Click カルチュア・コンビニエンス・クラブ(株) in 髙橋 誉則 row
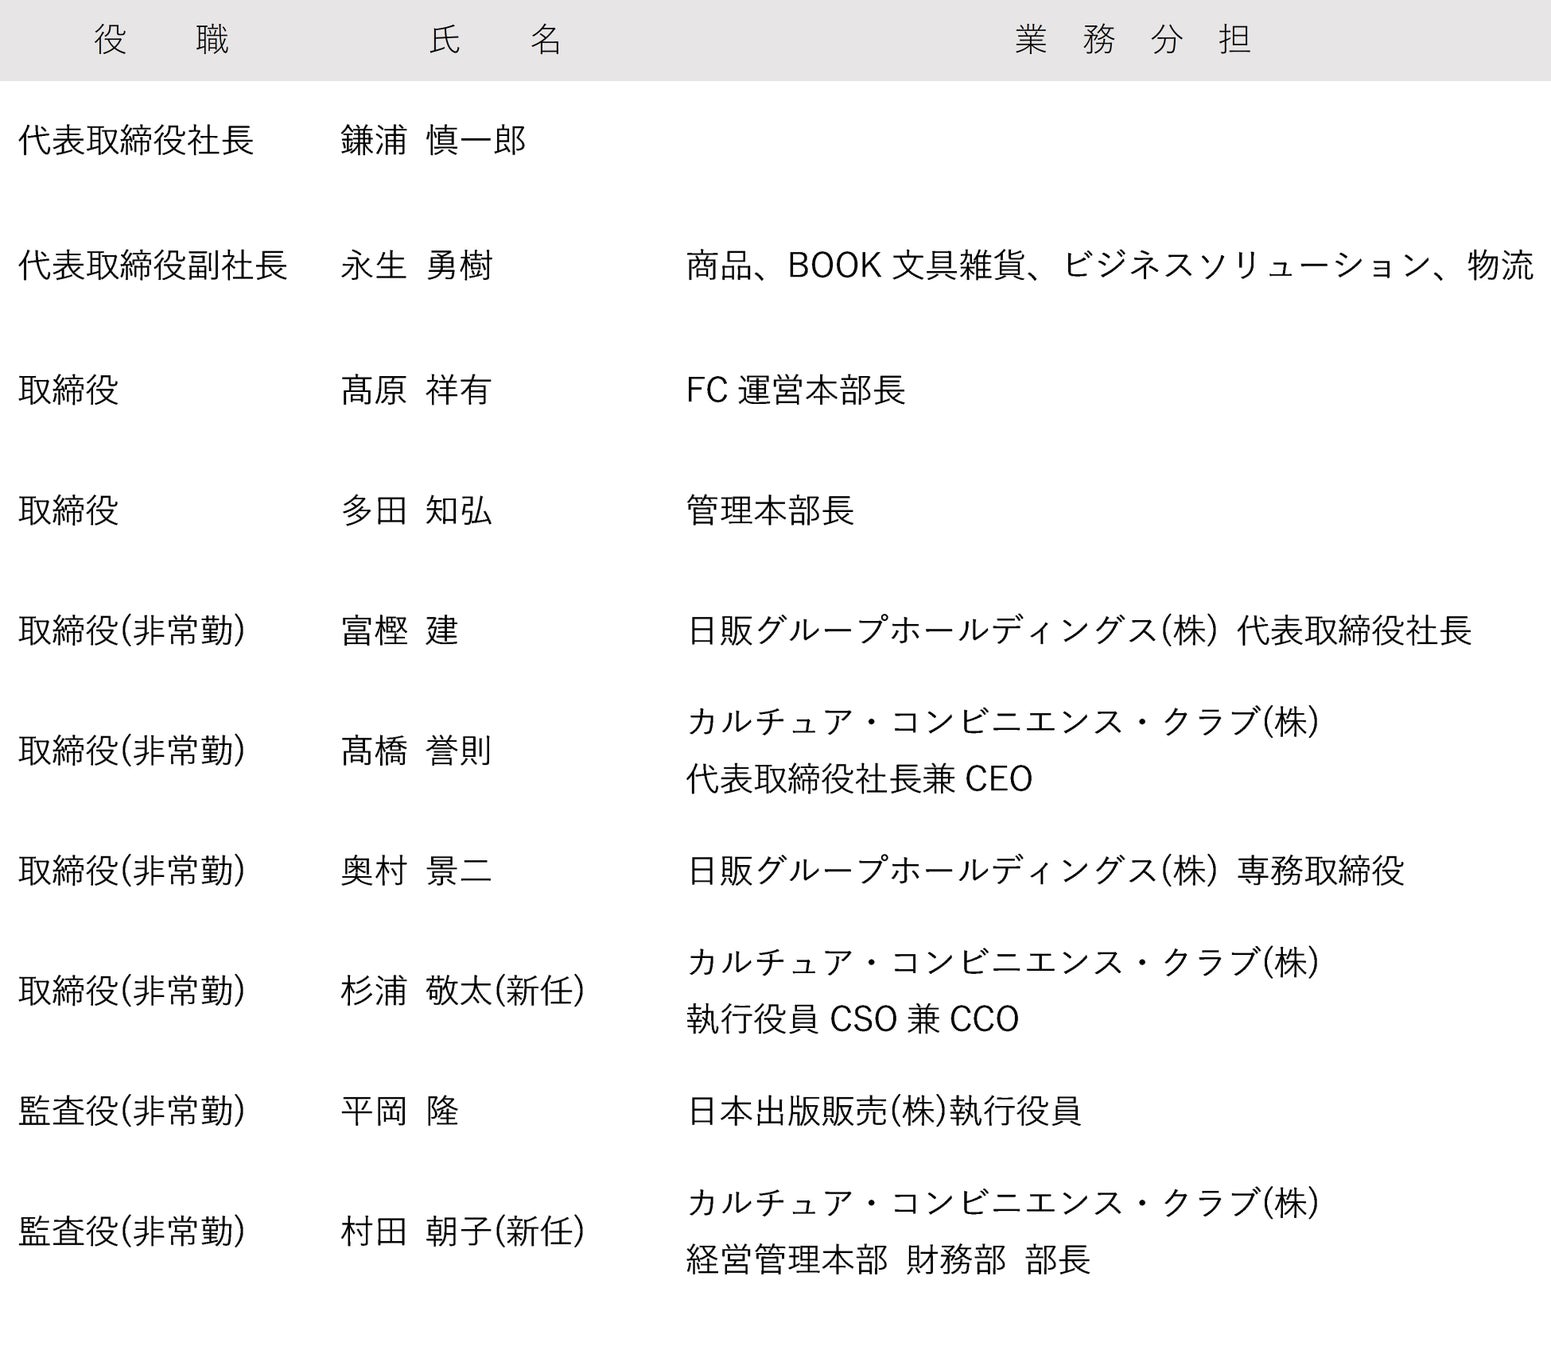 [x=1003, y=722]
